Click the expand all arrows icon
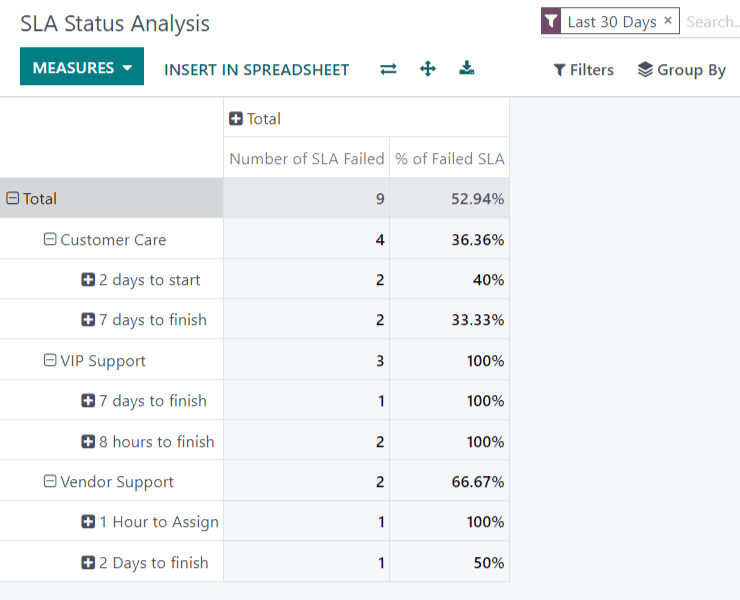This screenshot has height=600, width=740. coord(428,69)
